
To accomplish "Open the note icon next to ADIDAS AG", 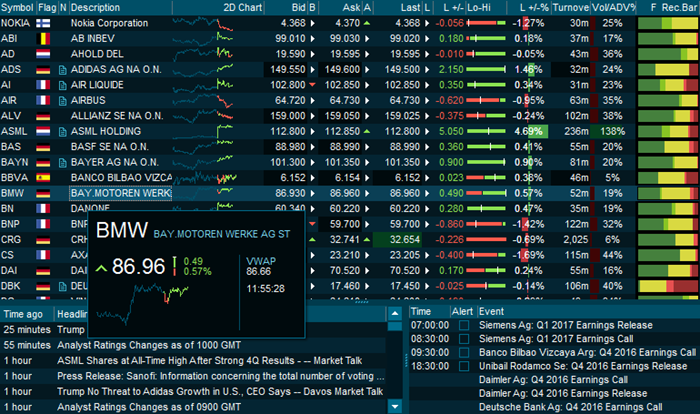I will pyautogui.click(x=62, y=70).
